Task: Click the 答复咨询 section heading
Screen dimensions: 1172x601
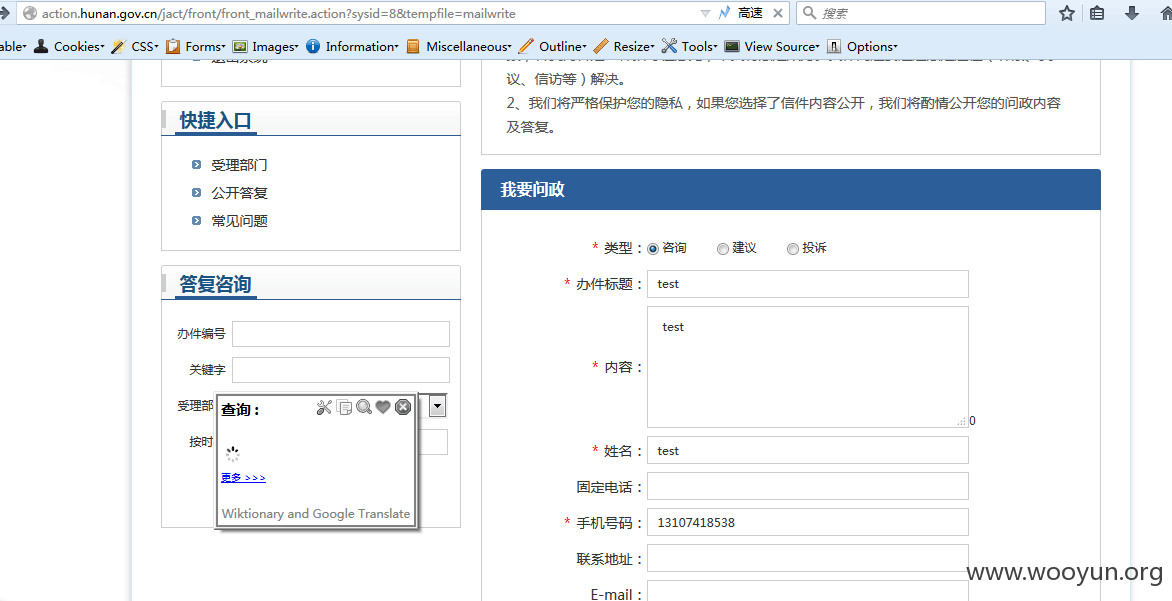Action: point(215,284)
